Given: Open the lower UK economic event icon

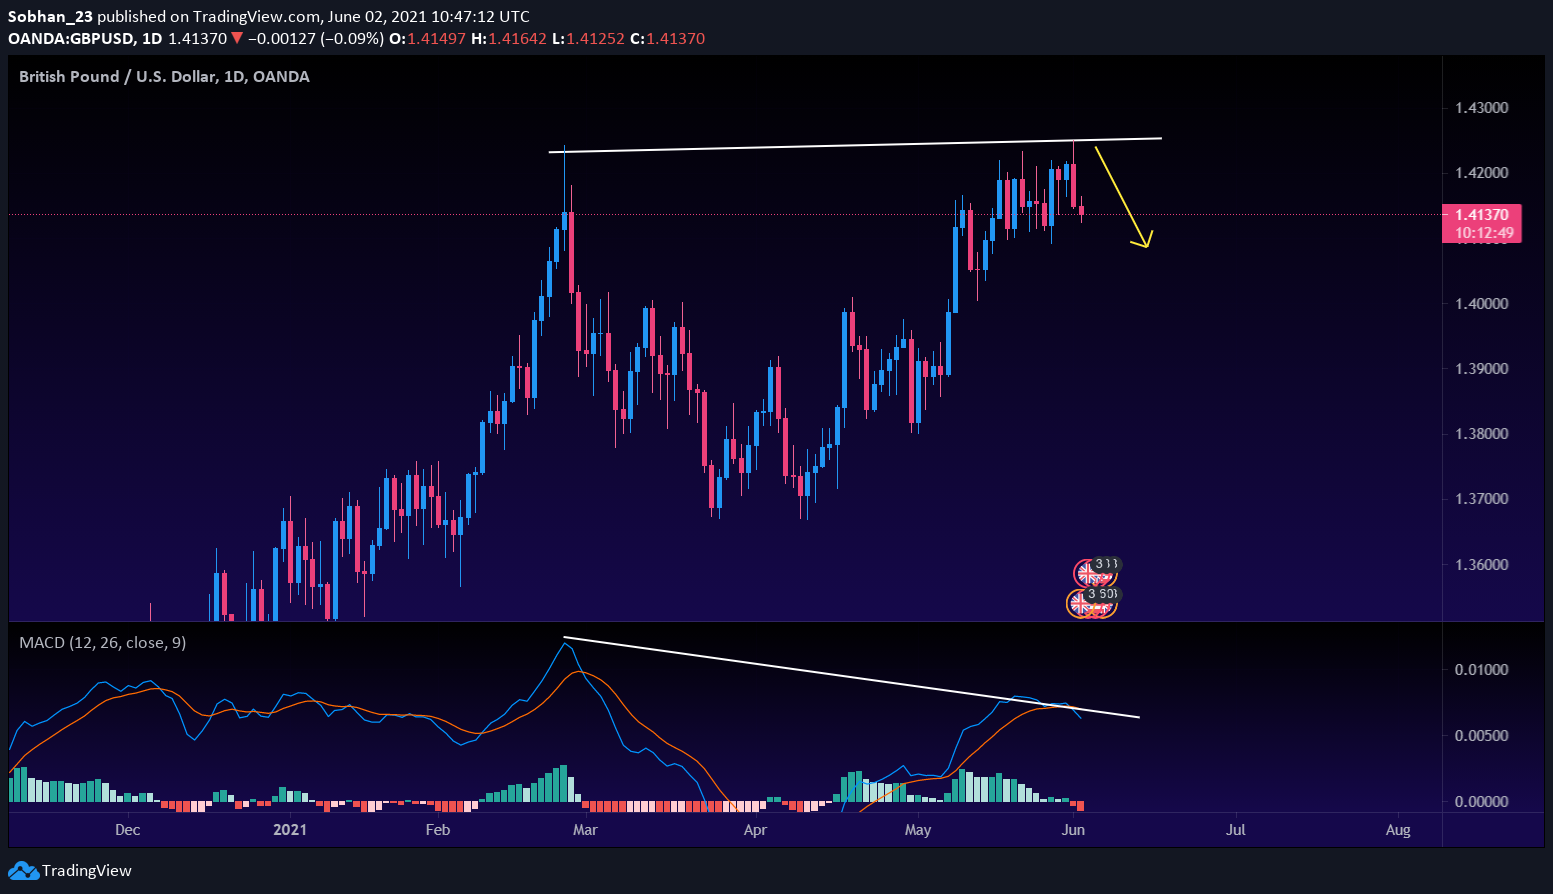Looking at the screenshot, I should point(1080,603).
